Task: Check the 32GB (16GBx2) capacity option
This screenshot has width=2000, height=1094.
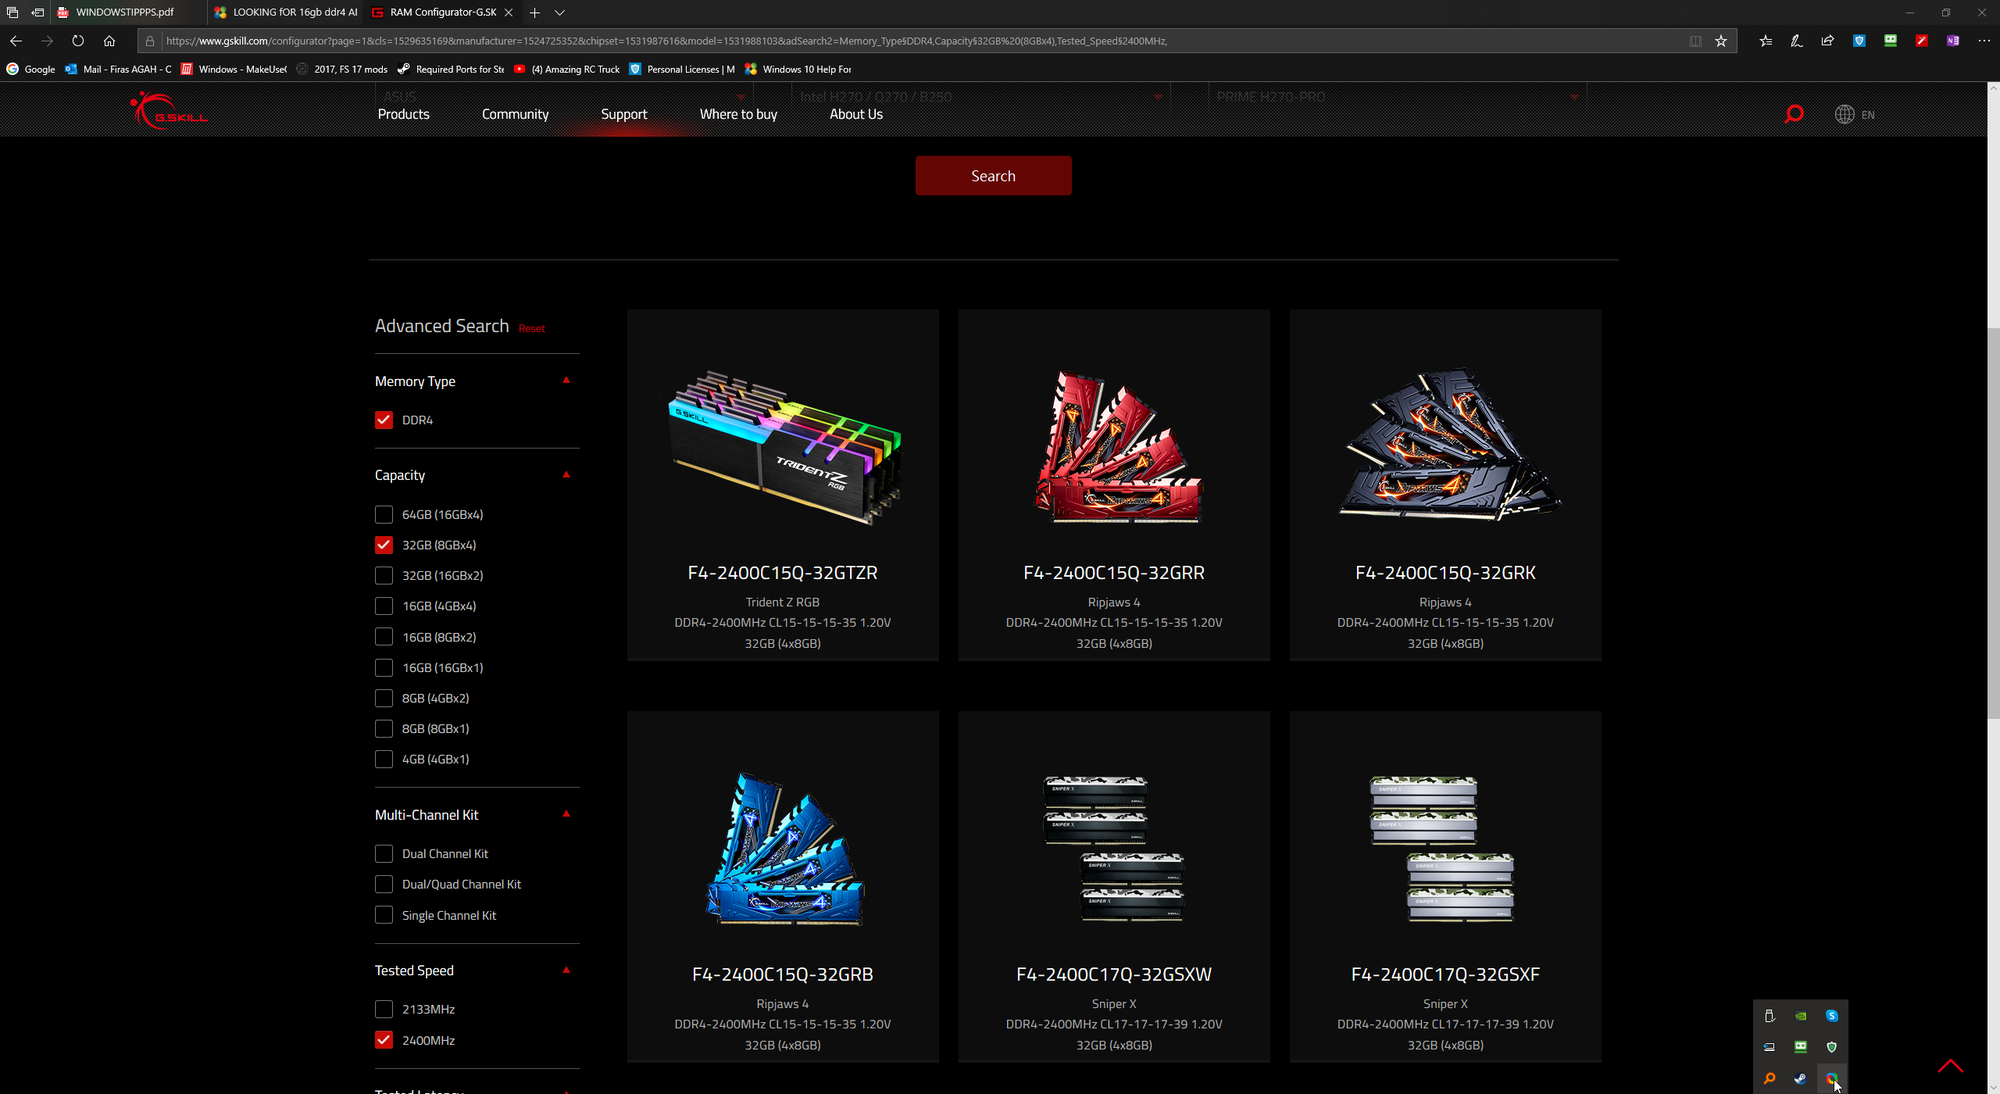Action: 384,575
